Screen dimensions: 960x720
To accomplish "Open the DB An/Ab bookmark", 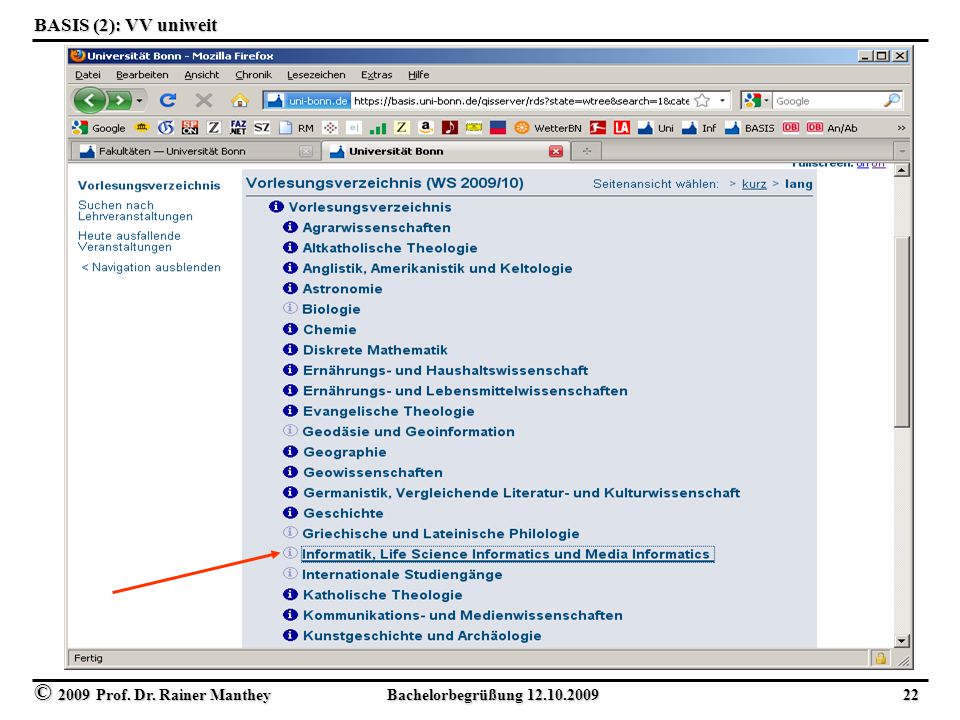I will 832,128.
